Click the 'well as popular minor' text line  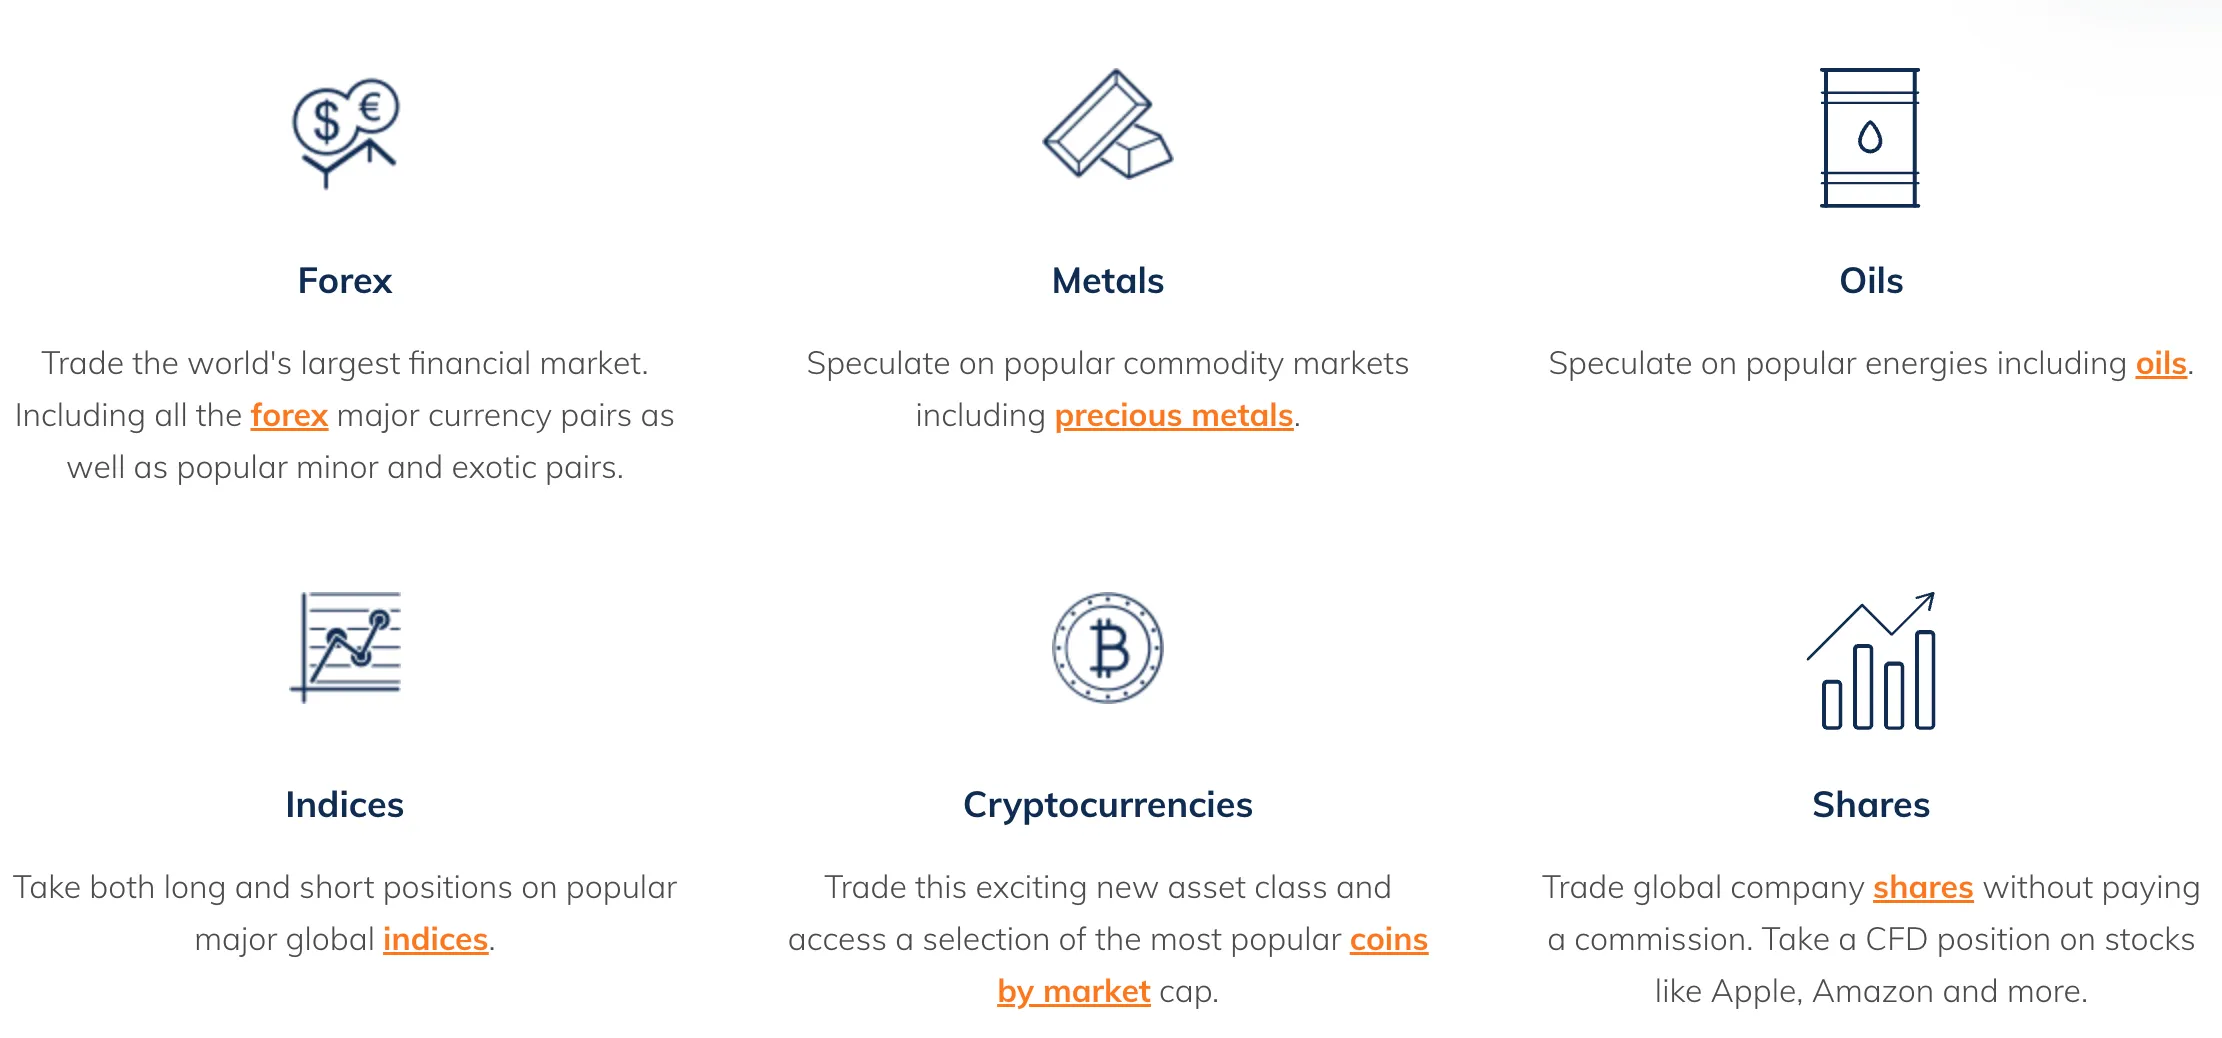345,467
